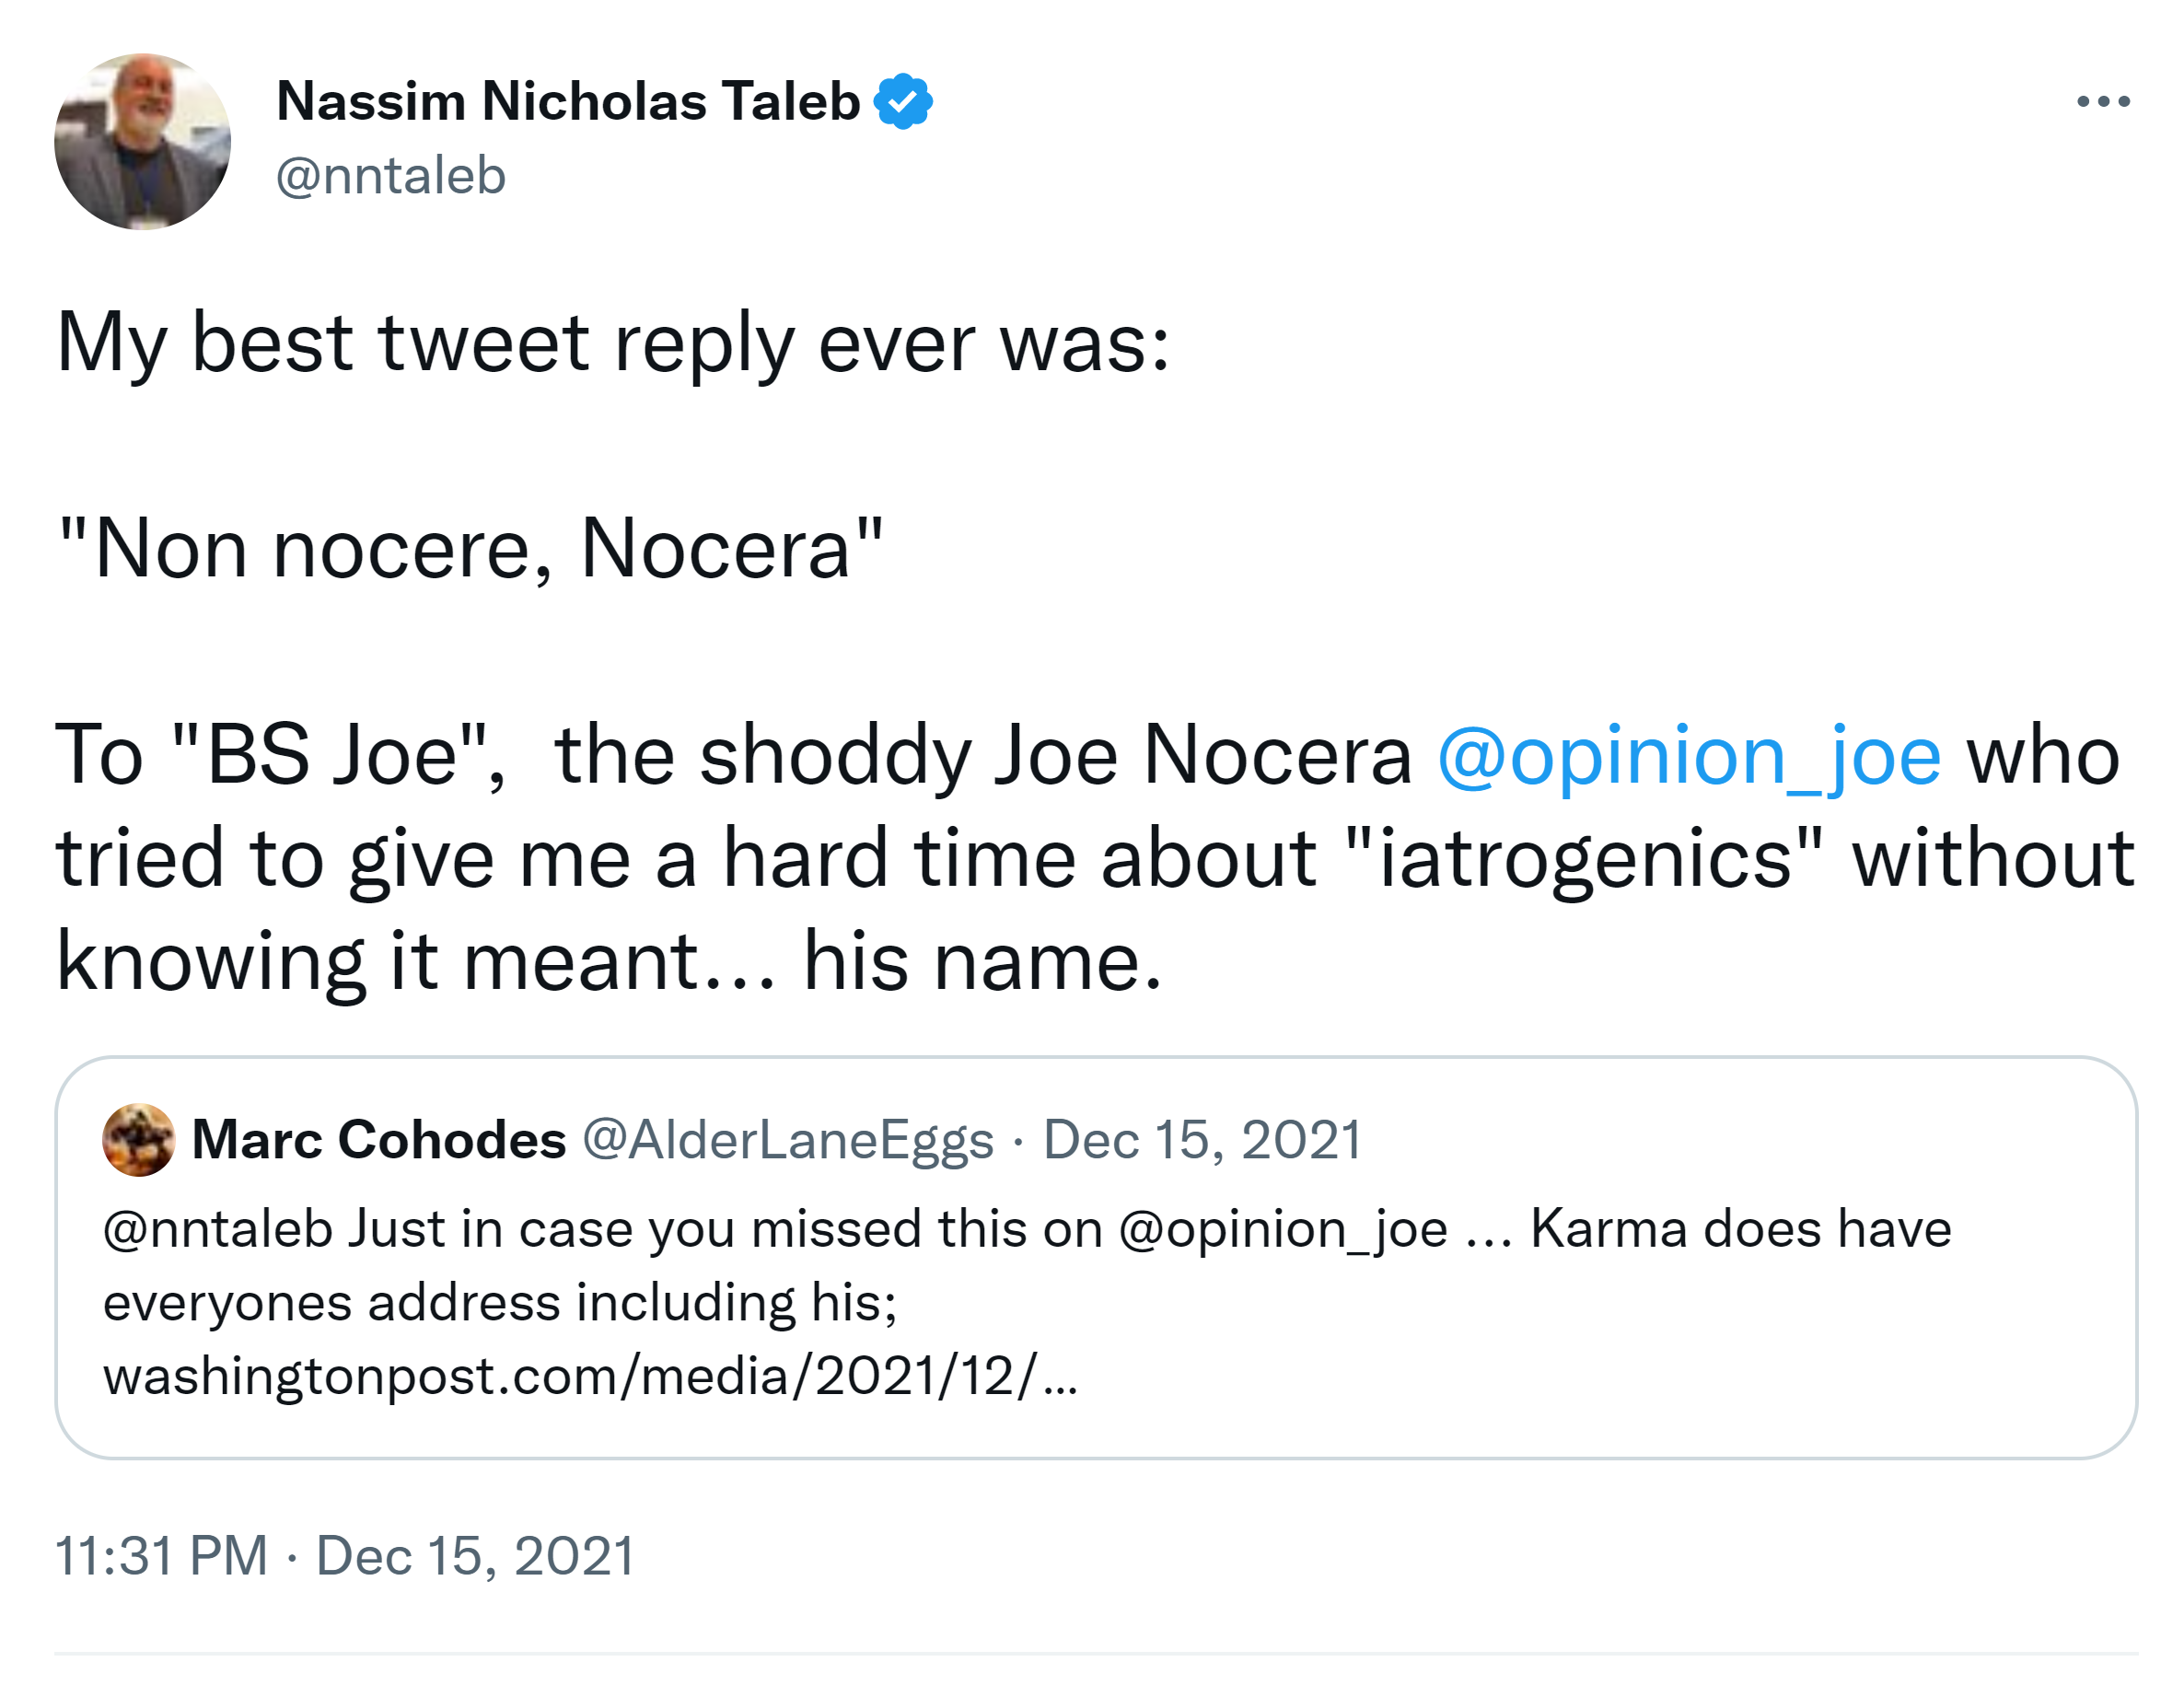Click the blue verified badge
2184x1697 pixels.
[x=903, y=101]
